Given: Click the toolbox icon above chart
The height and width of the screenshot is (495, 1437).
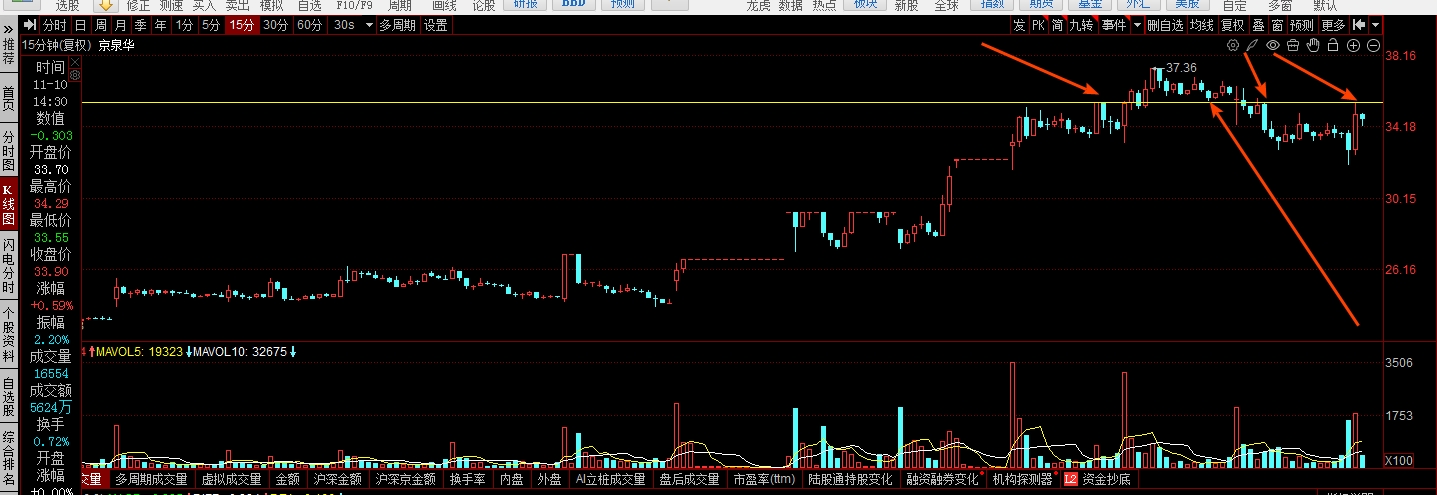Looking at the screenshot, I should [1293, 45].
